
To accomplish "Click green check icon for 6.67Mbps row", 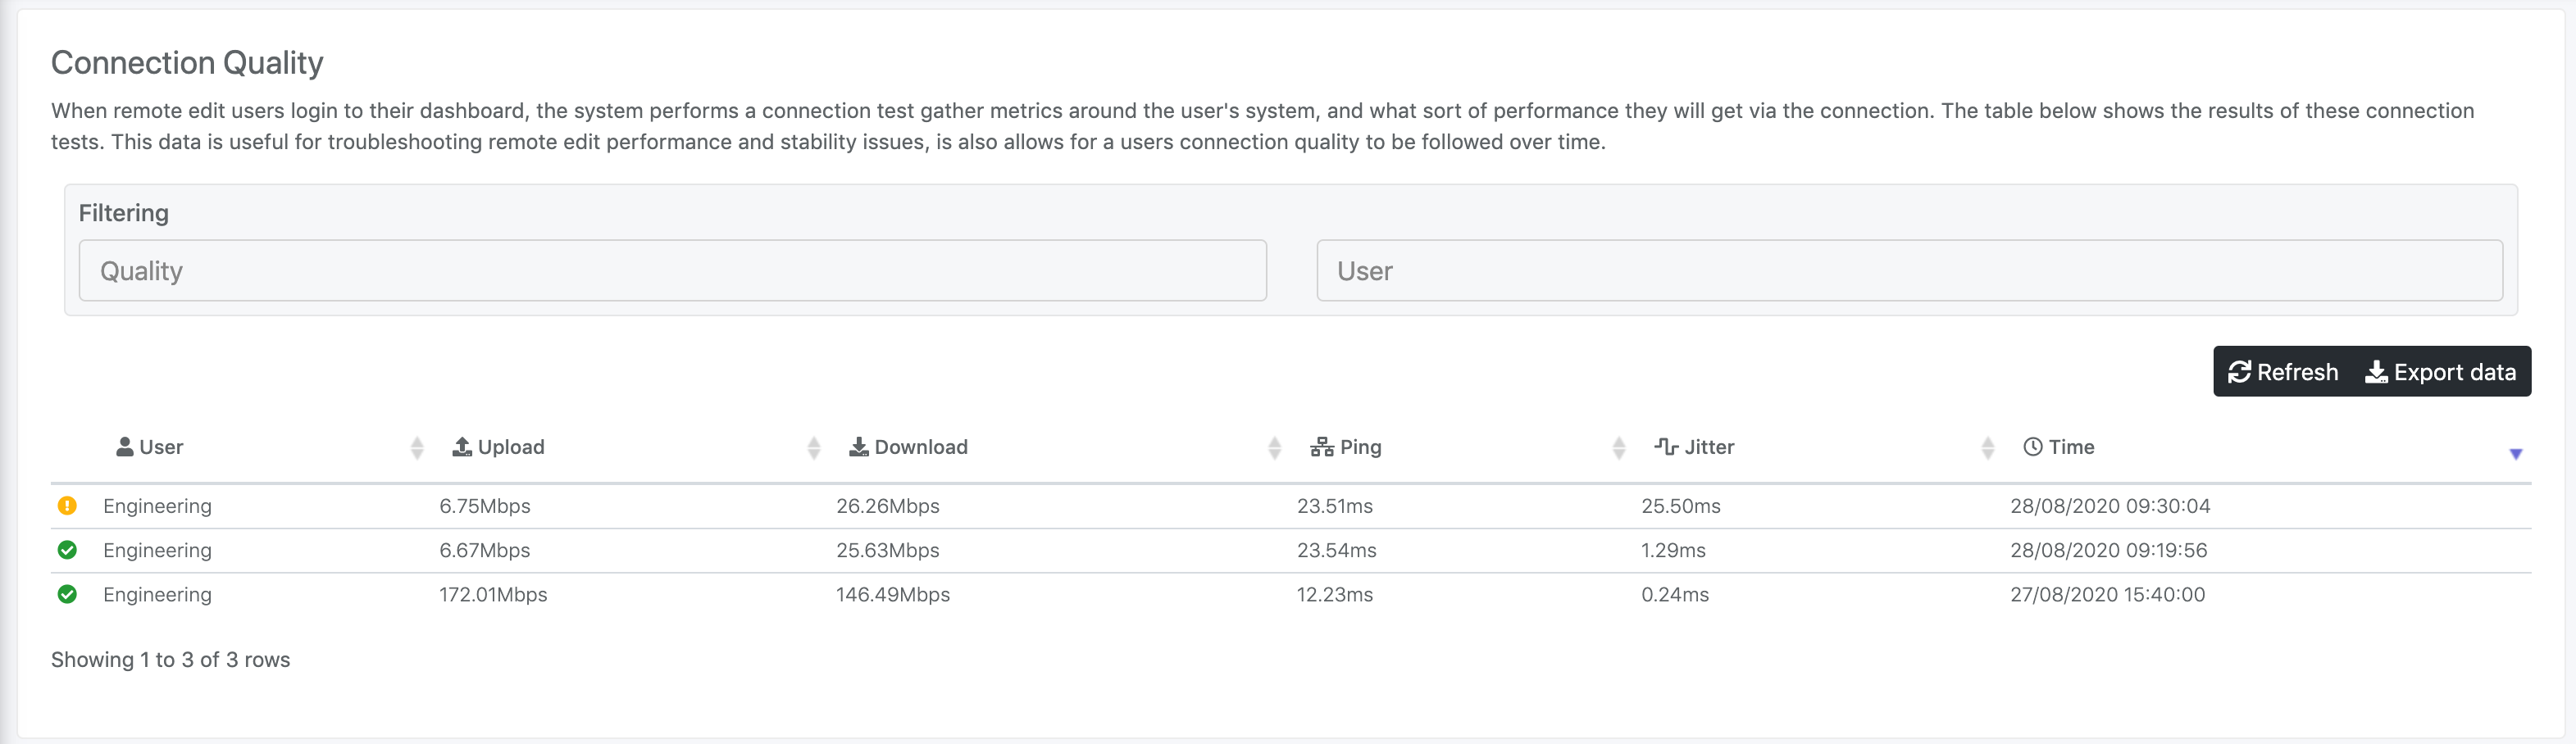I will click(67, 550).
